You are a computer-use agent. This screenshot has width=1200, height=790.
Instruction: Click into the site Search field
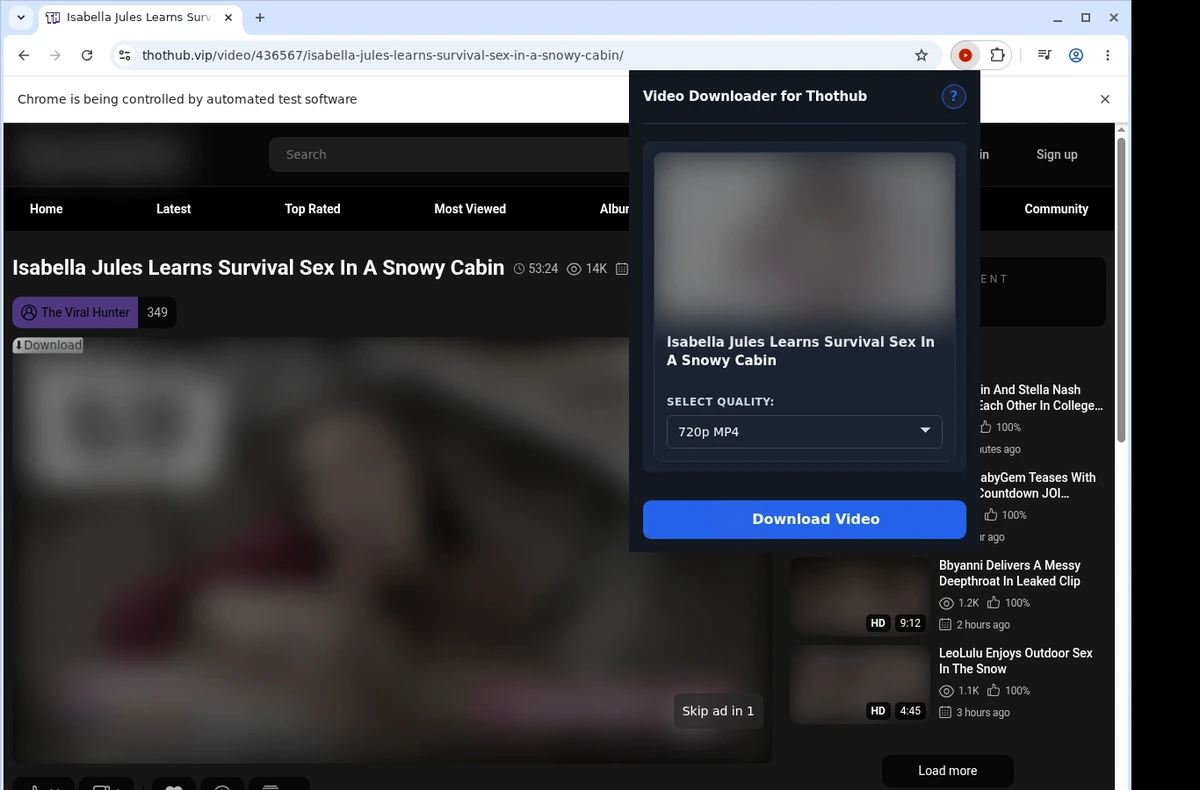coord(450,155)
